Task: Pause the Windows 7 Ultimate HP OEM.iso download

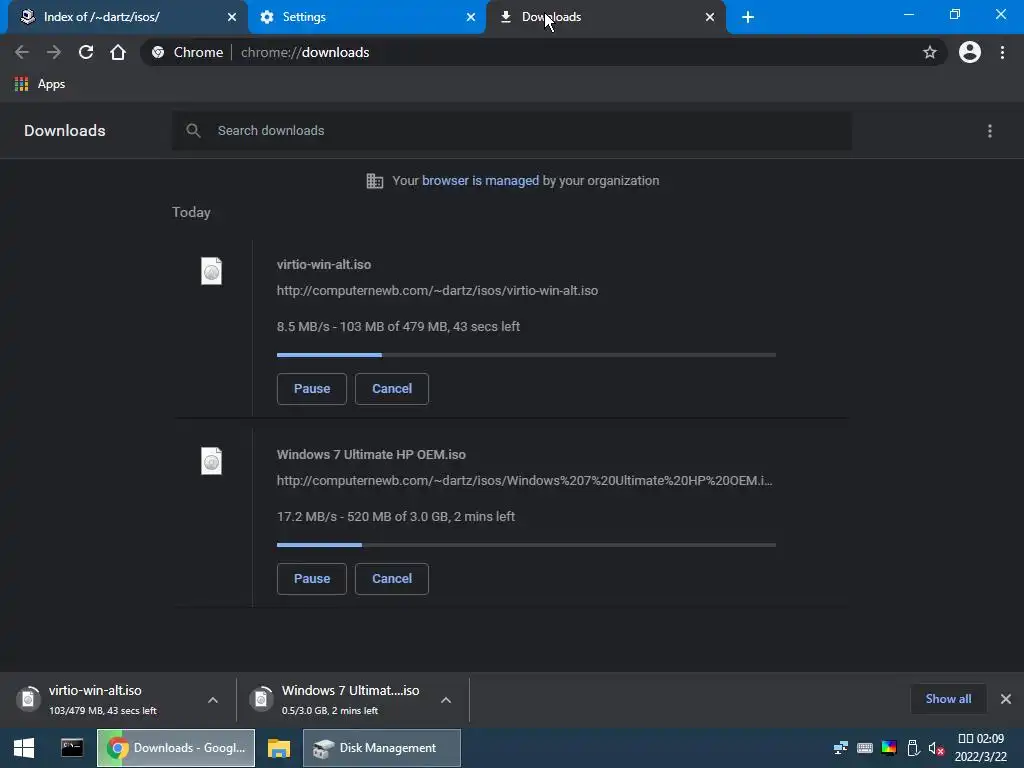Action: click(x=312, y=579)
